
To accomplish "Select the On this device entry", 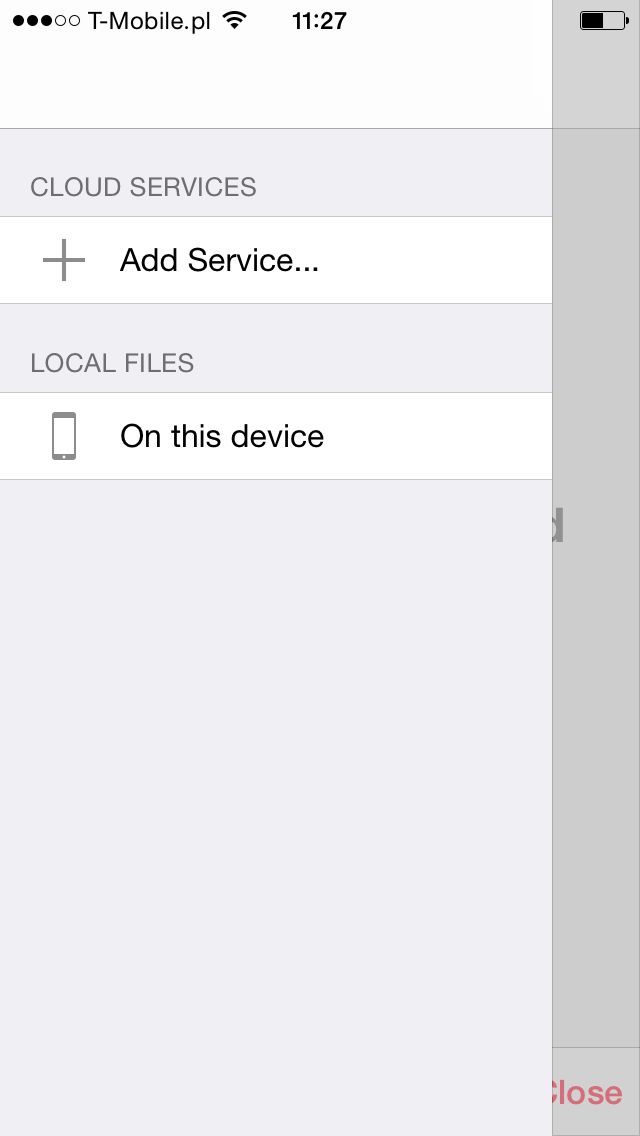I will click(275, 436).
